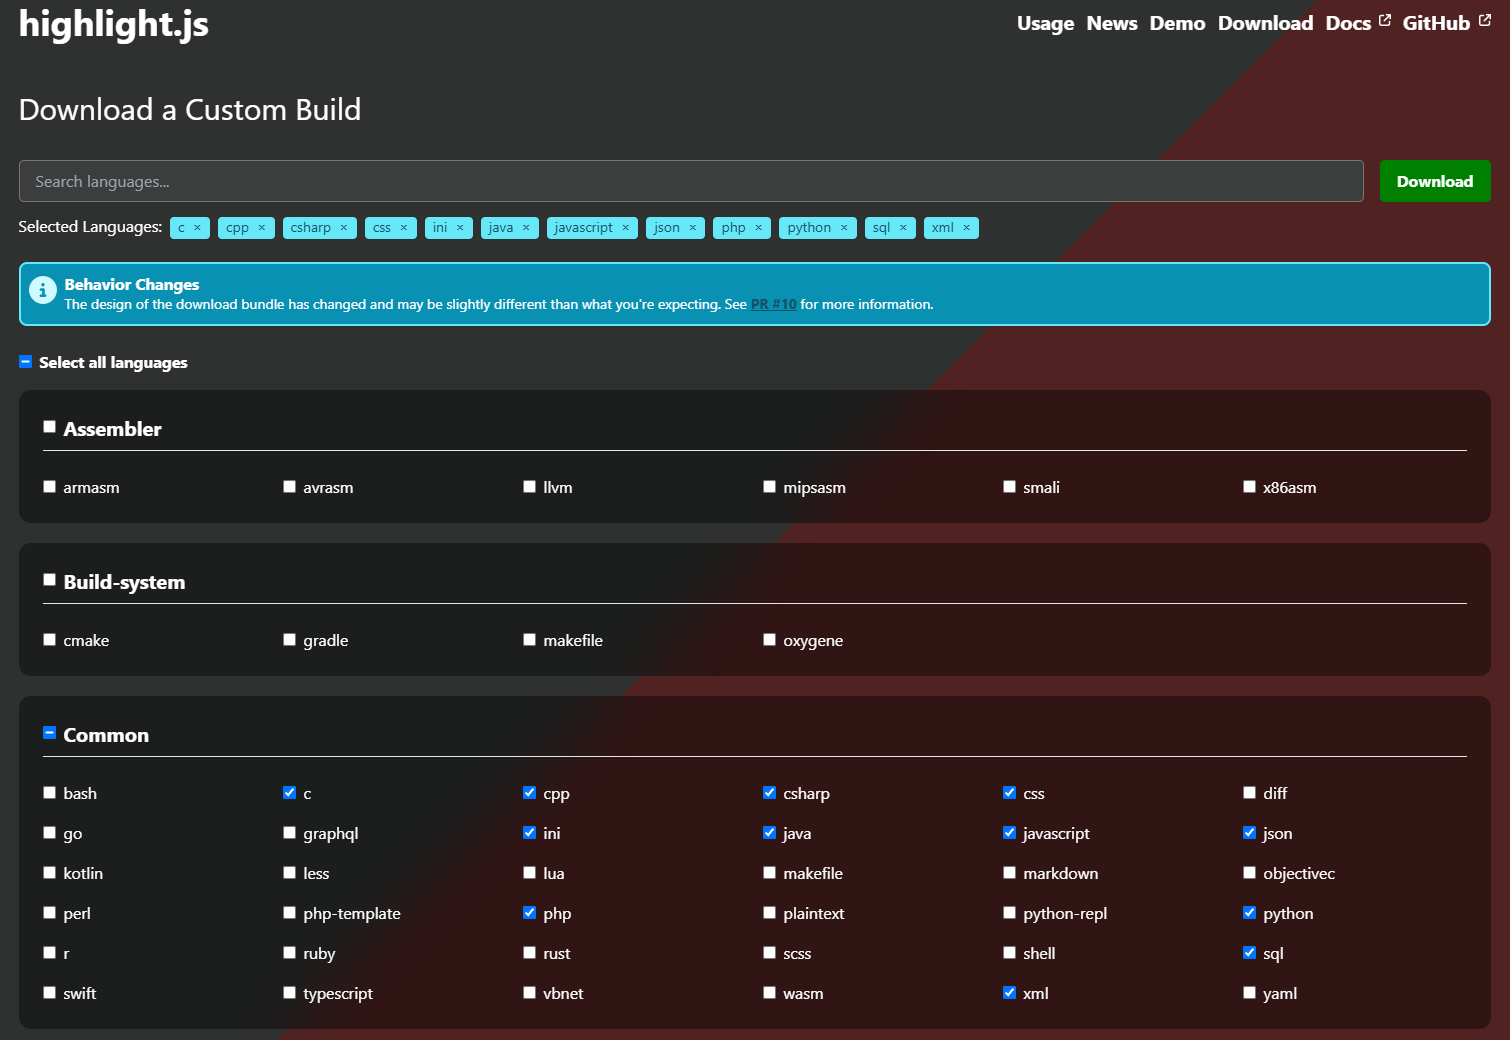Screen dimensions: 1510x1040
Task: Open GitHub external link in header
Action: [1446, 23]
